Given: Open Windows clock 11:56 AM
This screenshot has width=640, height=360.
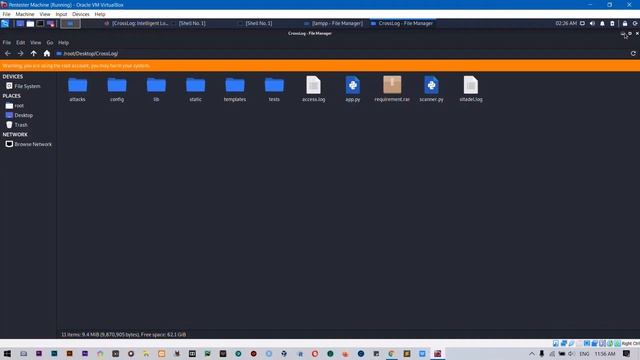Looking at the screenshot, I should [x=605, y=354].
